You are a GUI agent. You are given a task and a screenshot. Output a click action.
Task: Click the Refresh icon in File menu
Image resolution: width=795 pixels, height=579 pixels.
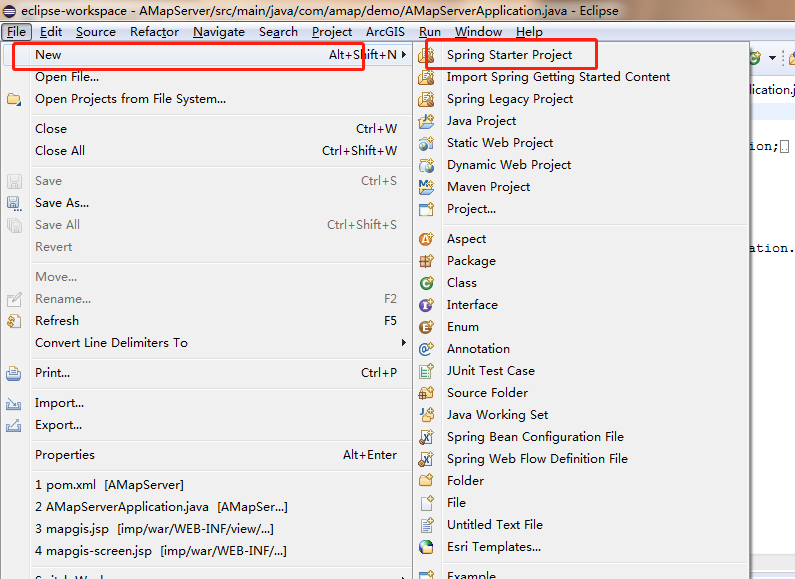tap(14, 321)
